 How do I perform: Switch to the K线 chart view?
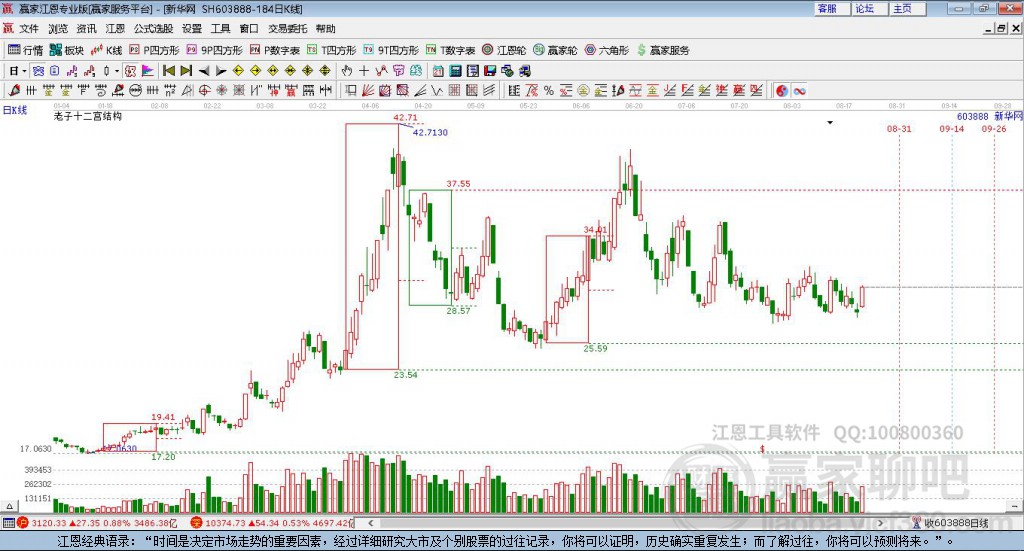[x=106, y=50]
